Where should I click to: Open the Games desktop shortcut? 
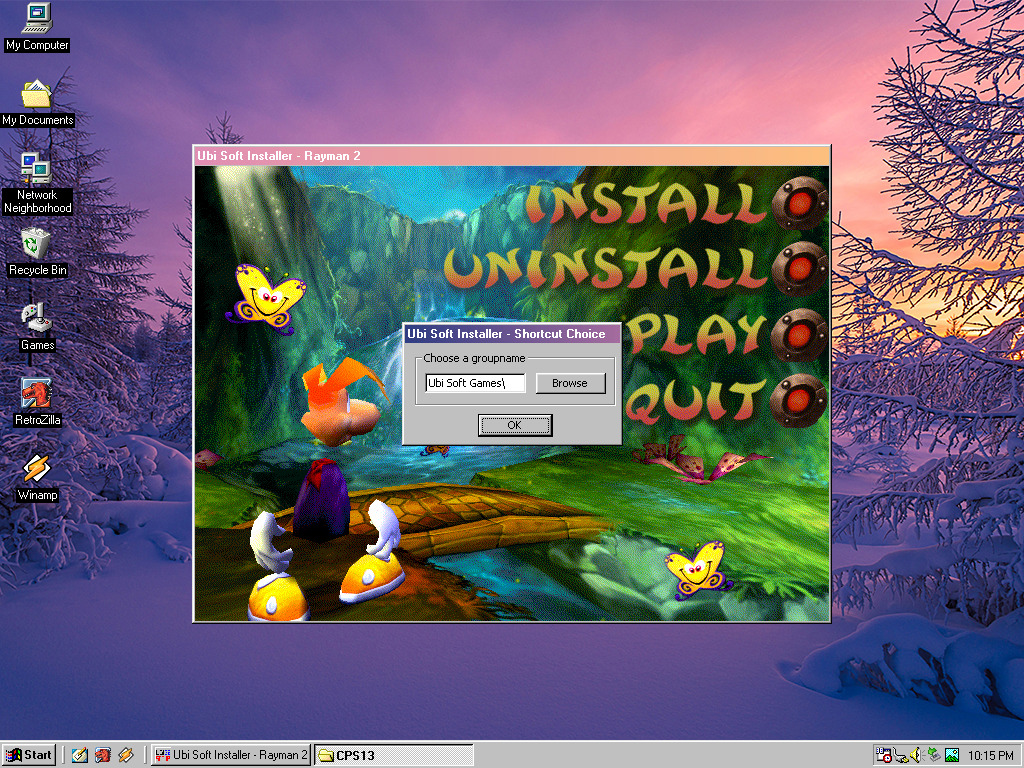click(x=37, y=327)
